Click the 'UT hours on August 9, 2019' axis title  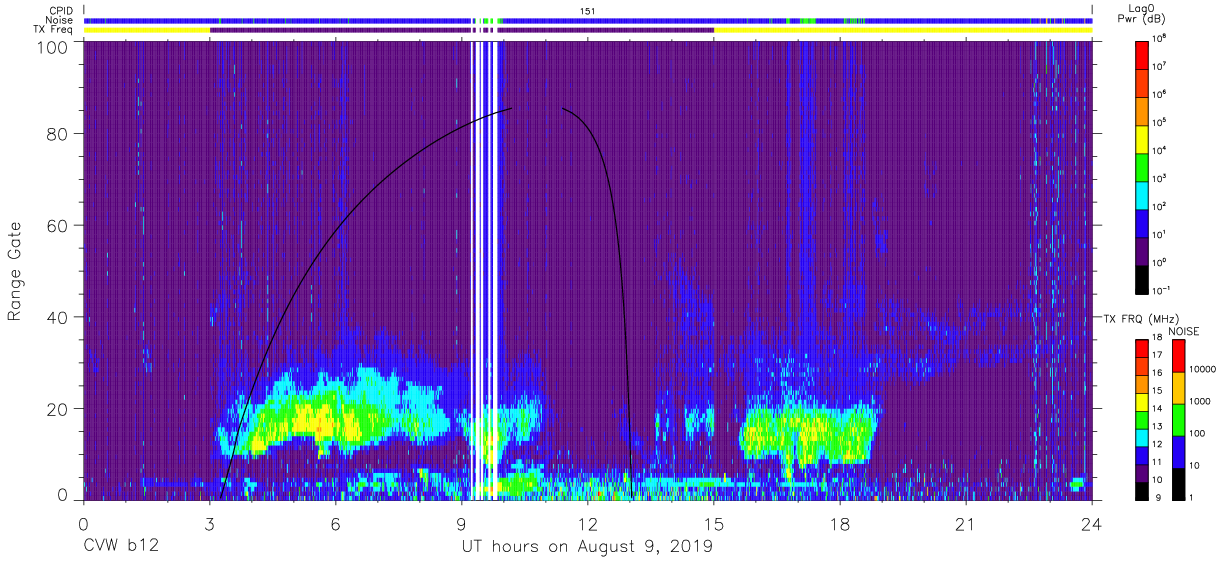587,547
